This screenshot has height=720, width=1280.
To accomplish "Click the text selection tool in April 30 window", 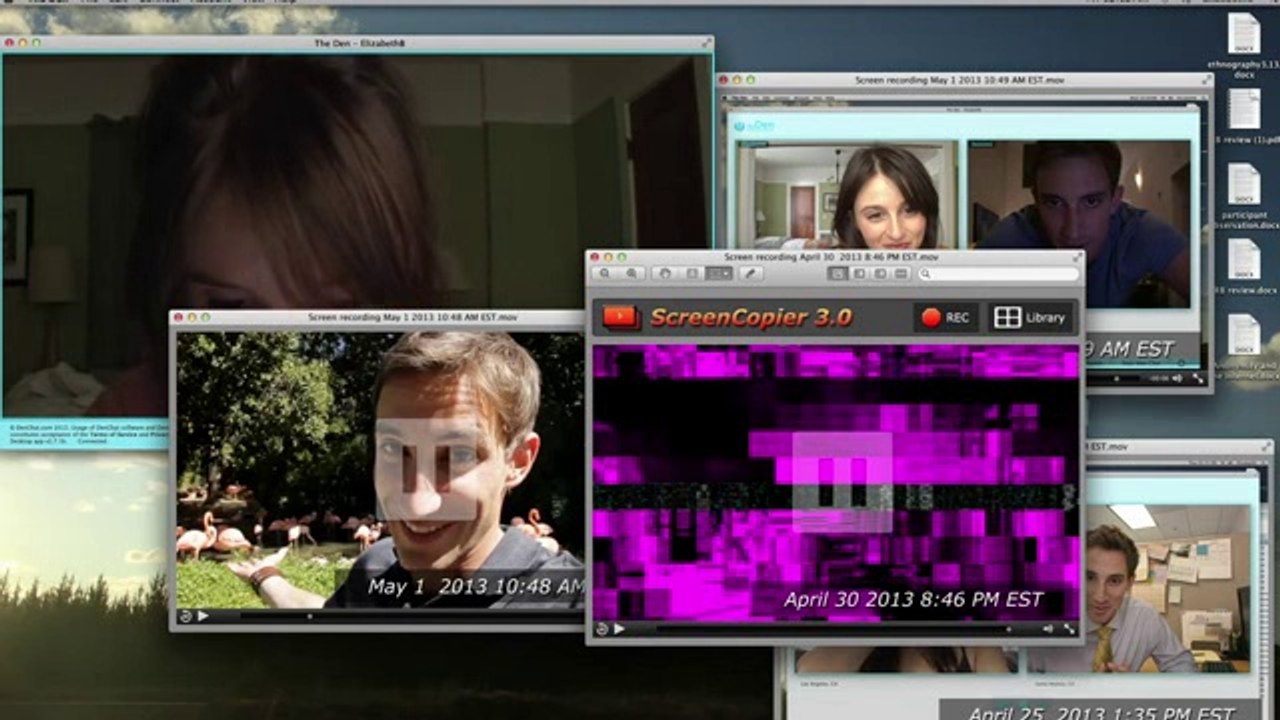I will click(x=691, y=273).
